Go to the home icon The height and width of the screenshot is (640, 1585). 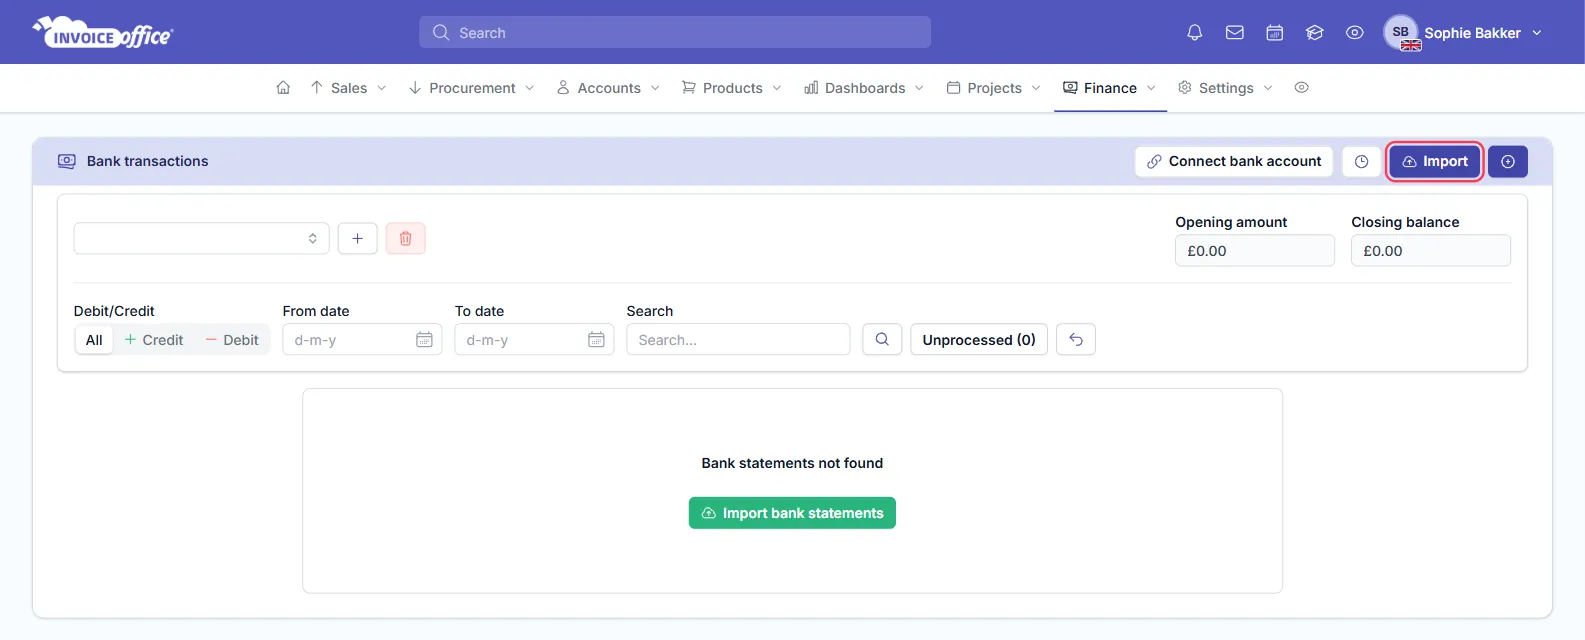(283, 88)
